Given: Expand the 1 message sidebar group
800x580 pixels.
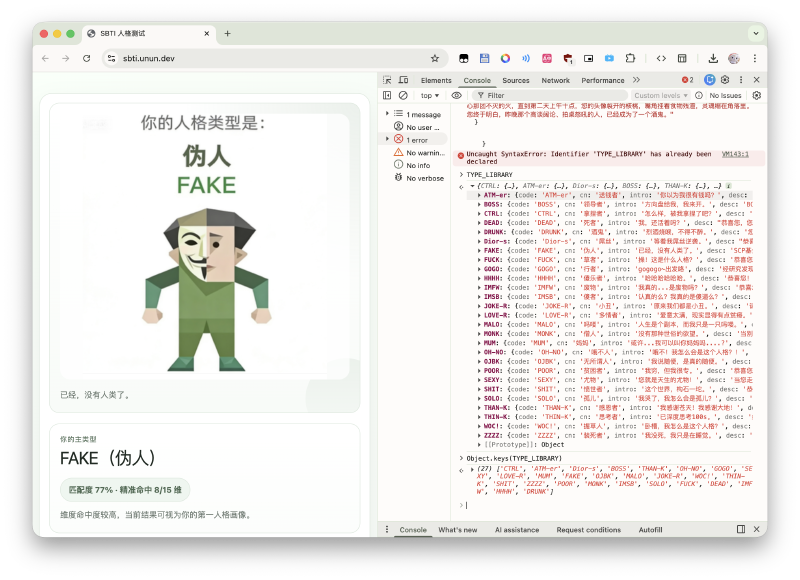Looking at the screenshot, I should [x=388, y=114].
